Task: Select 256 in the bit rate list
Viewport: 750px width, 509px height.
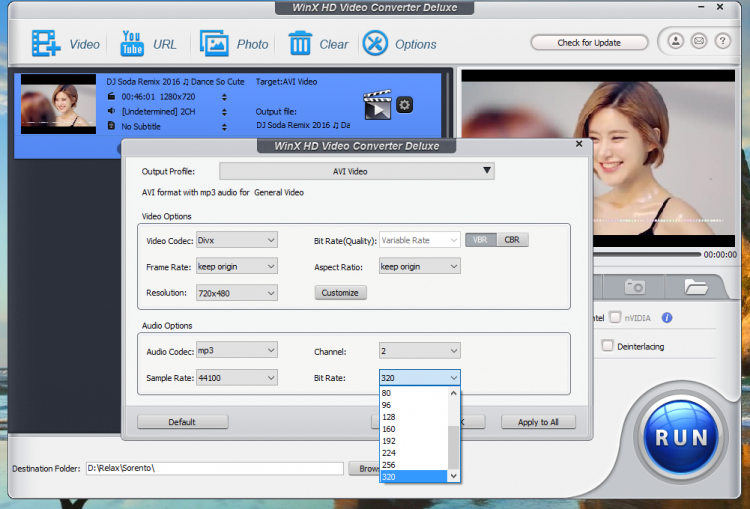Action: (414, 465)
